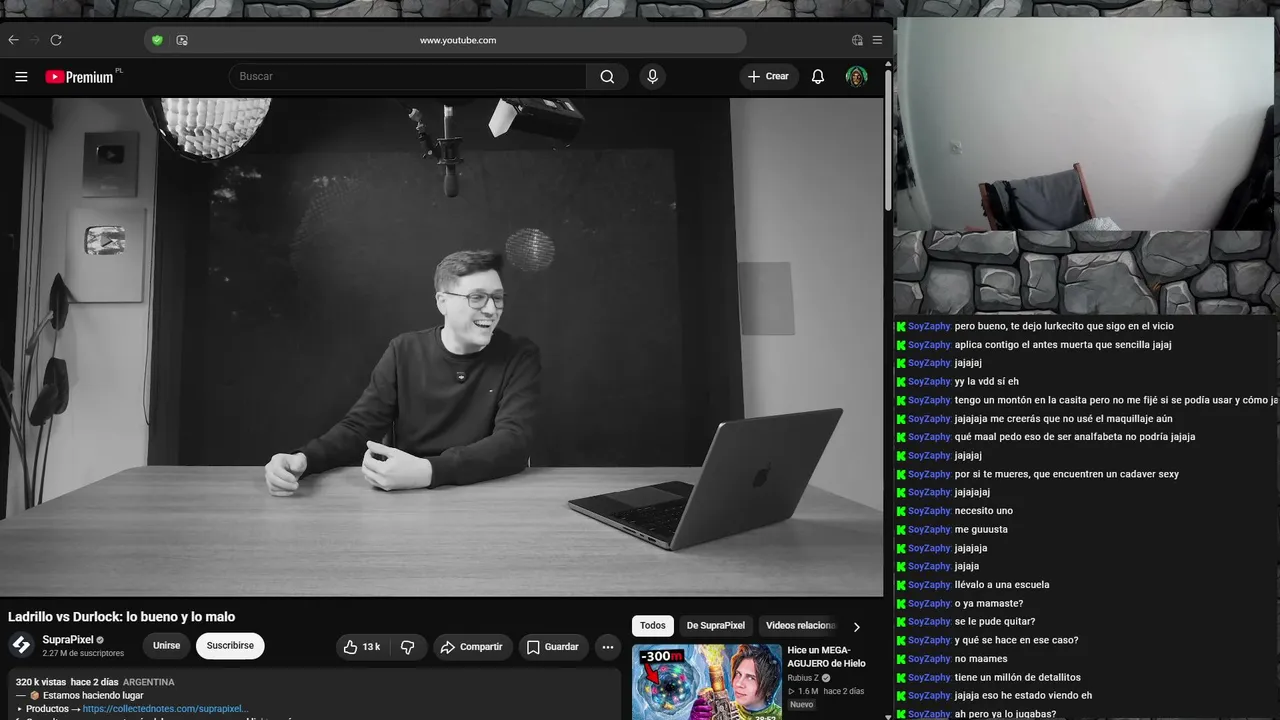Image resolution: width=1280 pixels, height=720 pixels.
Task: Select the Videos relacionados chip
Action: tap(800, 626)
